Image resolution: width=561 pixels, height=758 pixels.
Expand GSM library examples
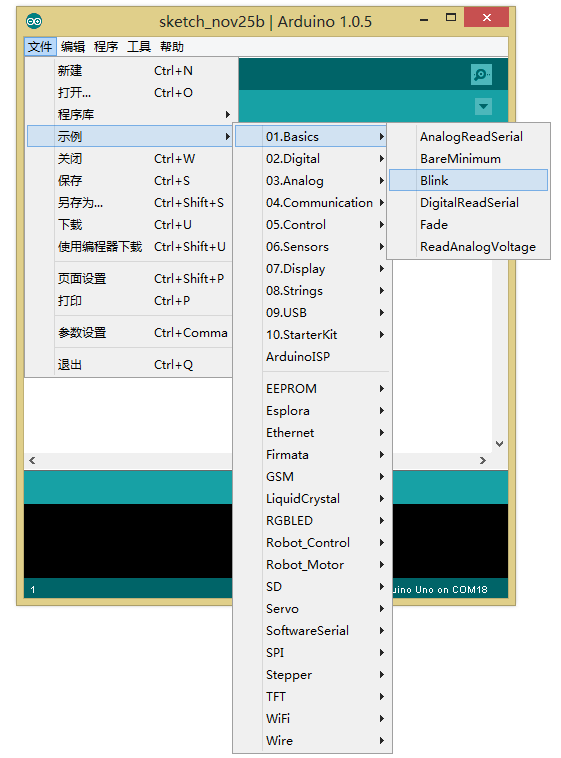(x=311, y=477)
